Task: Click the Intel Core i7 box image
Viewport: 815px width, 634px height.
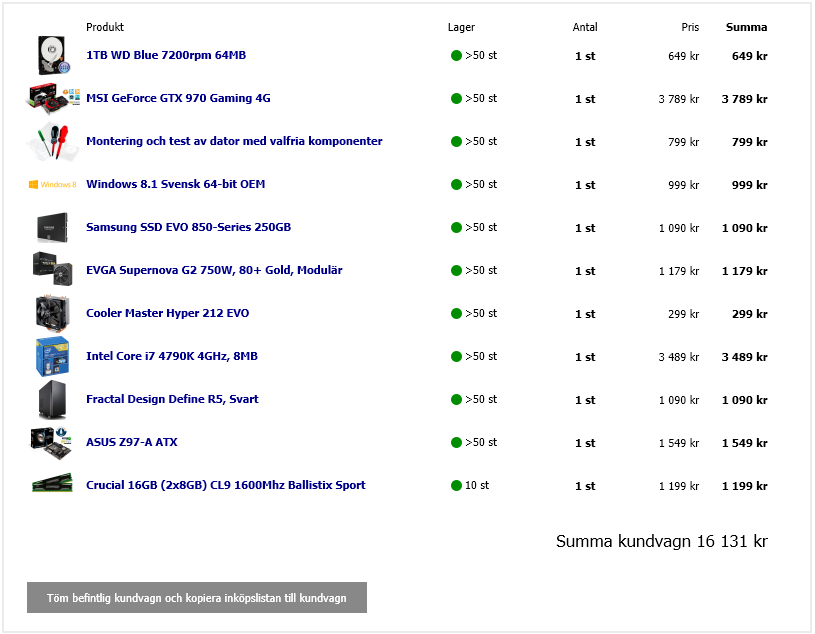Action: pyautogui.click(x=52, y=356)
